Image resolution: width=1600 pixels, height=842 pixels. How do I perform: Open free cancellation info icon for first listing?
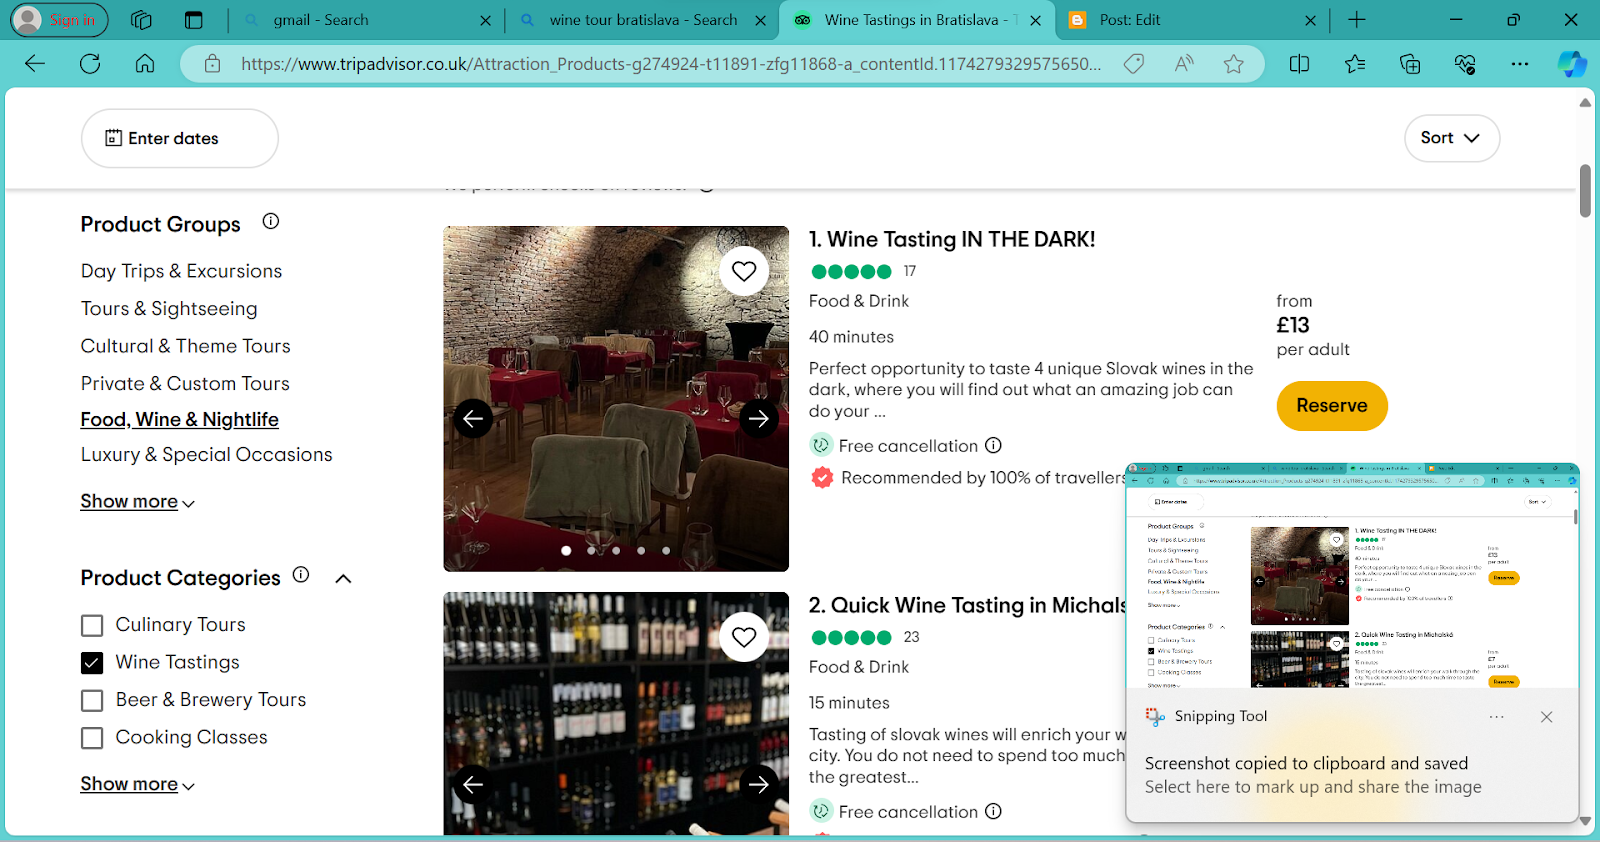click(x=993, y=445)
